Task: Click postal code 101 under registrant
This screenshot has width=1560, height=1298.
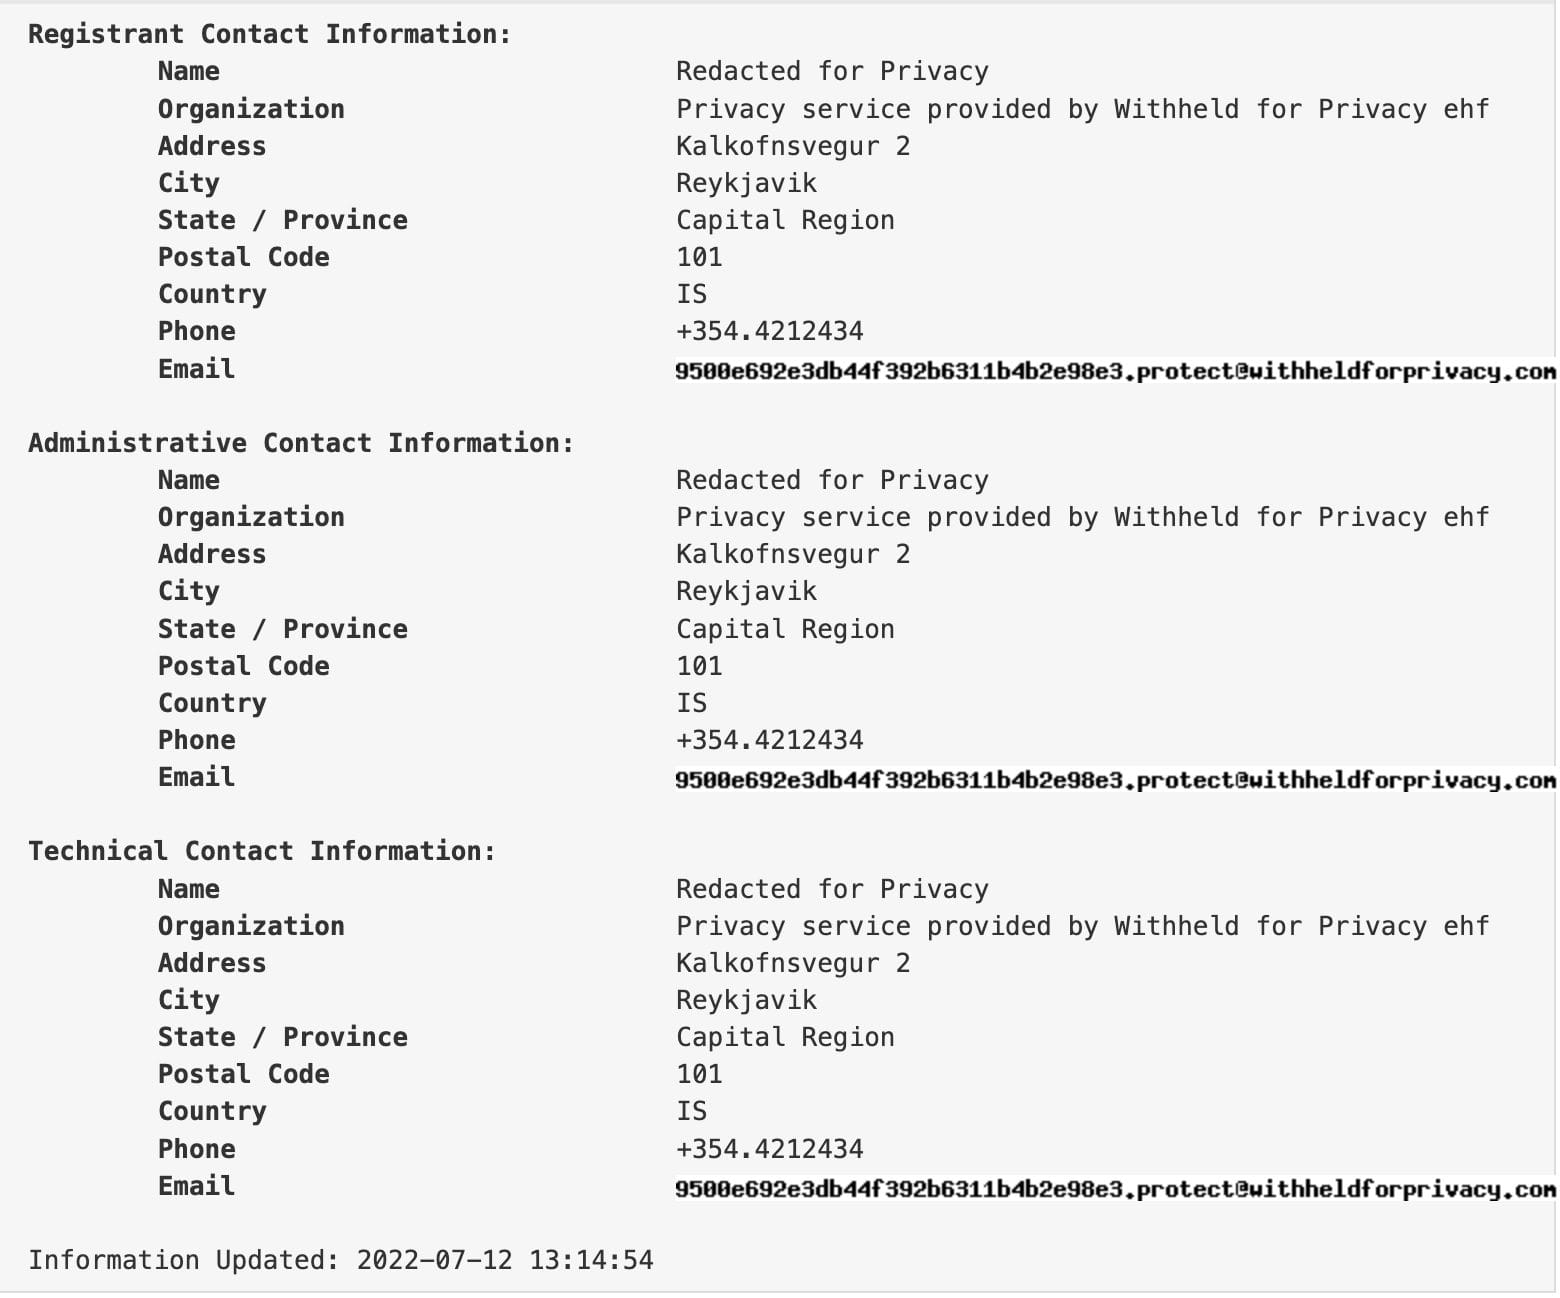Action: (x=699, y=257)
